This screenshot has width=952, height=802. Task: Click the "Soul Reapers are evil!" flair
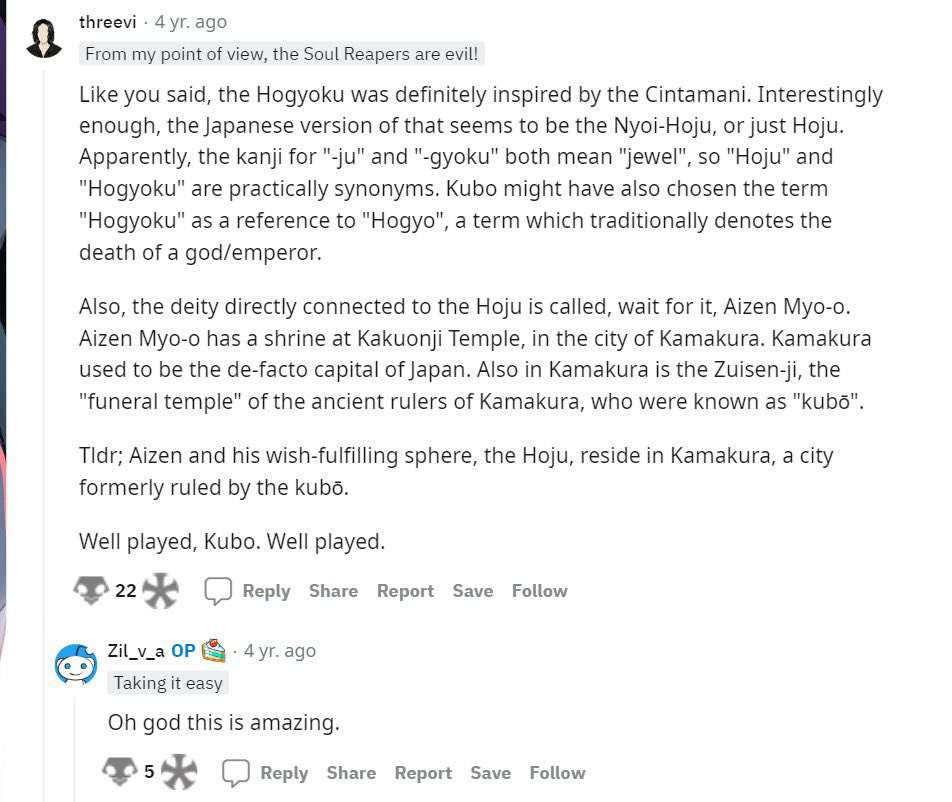(x=282, y=54)
